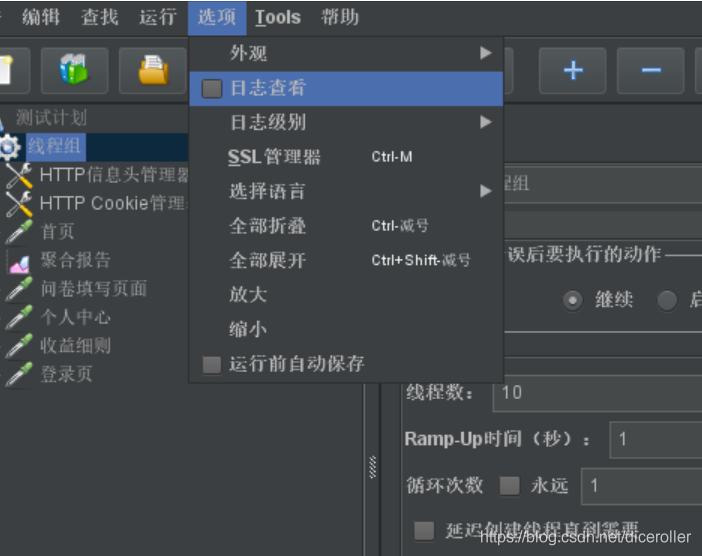Click the Open file toolbar icon
Viewport: 702px width, 556px height.
pyautogui.click(x=153, y=70)
